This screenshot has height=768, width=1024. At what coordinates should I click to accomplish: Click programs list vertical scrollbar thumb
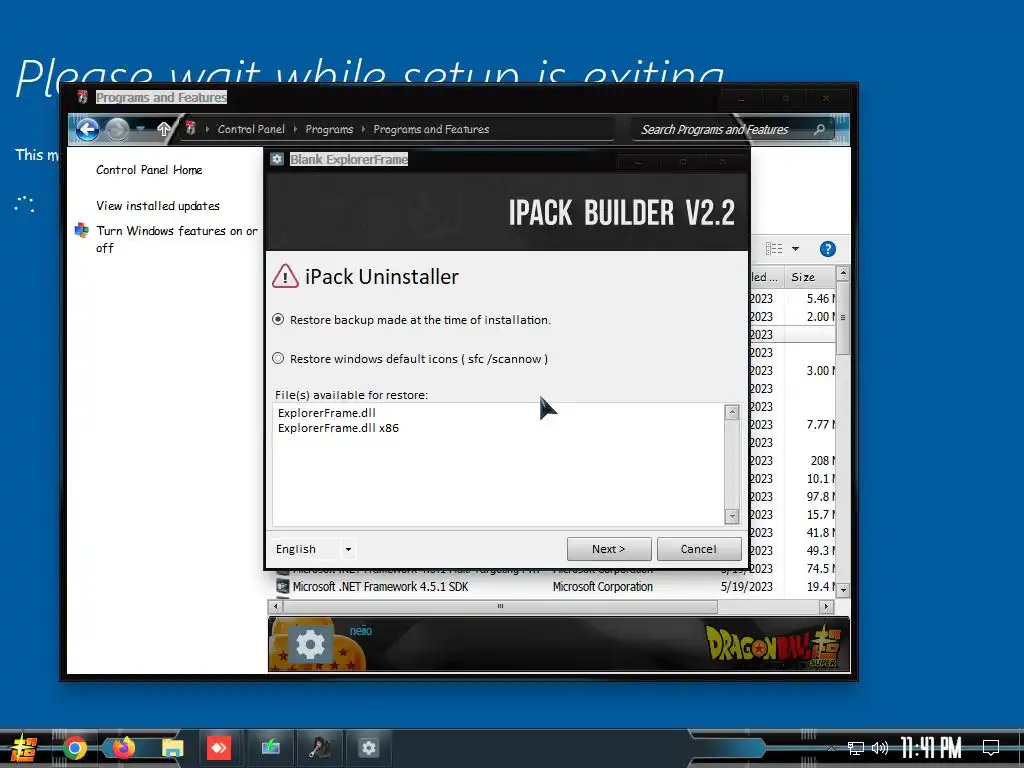(x=843, y=317)
